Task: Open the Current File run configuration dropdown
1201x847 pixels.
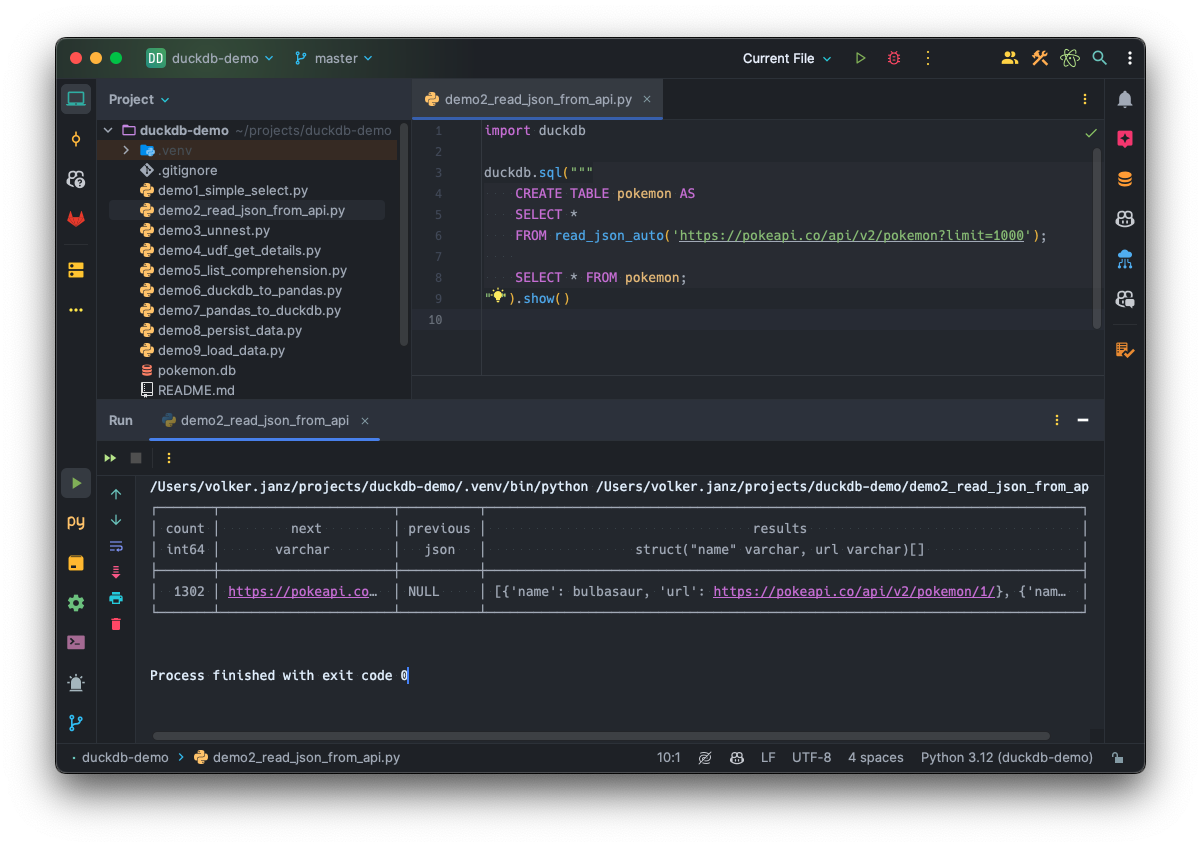Action: pos(786,58)
